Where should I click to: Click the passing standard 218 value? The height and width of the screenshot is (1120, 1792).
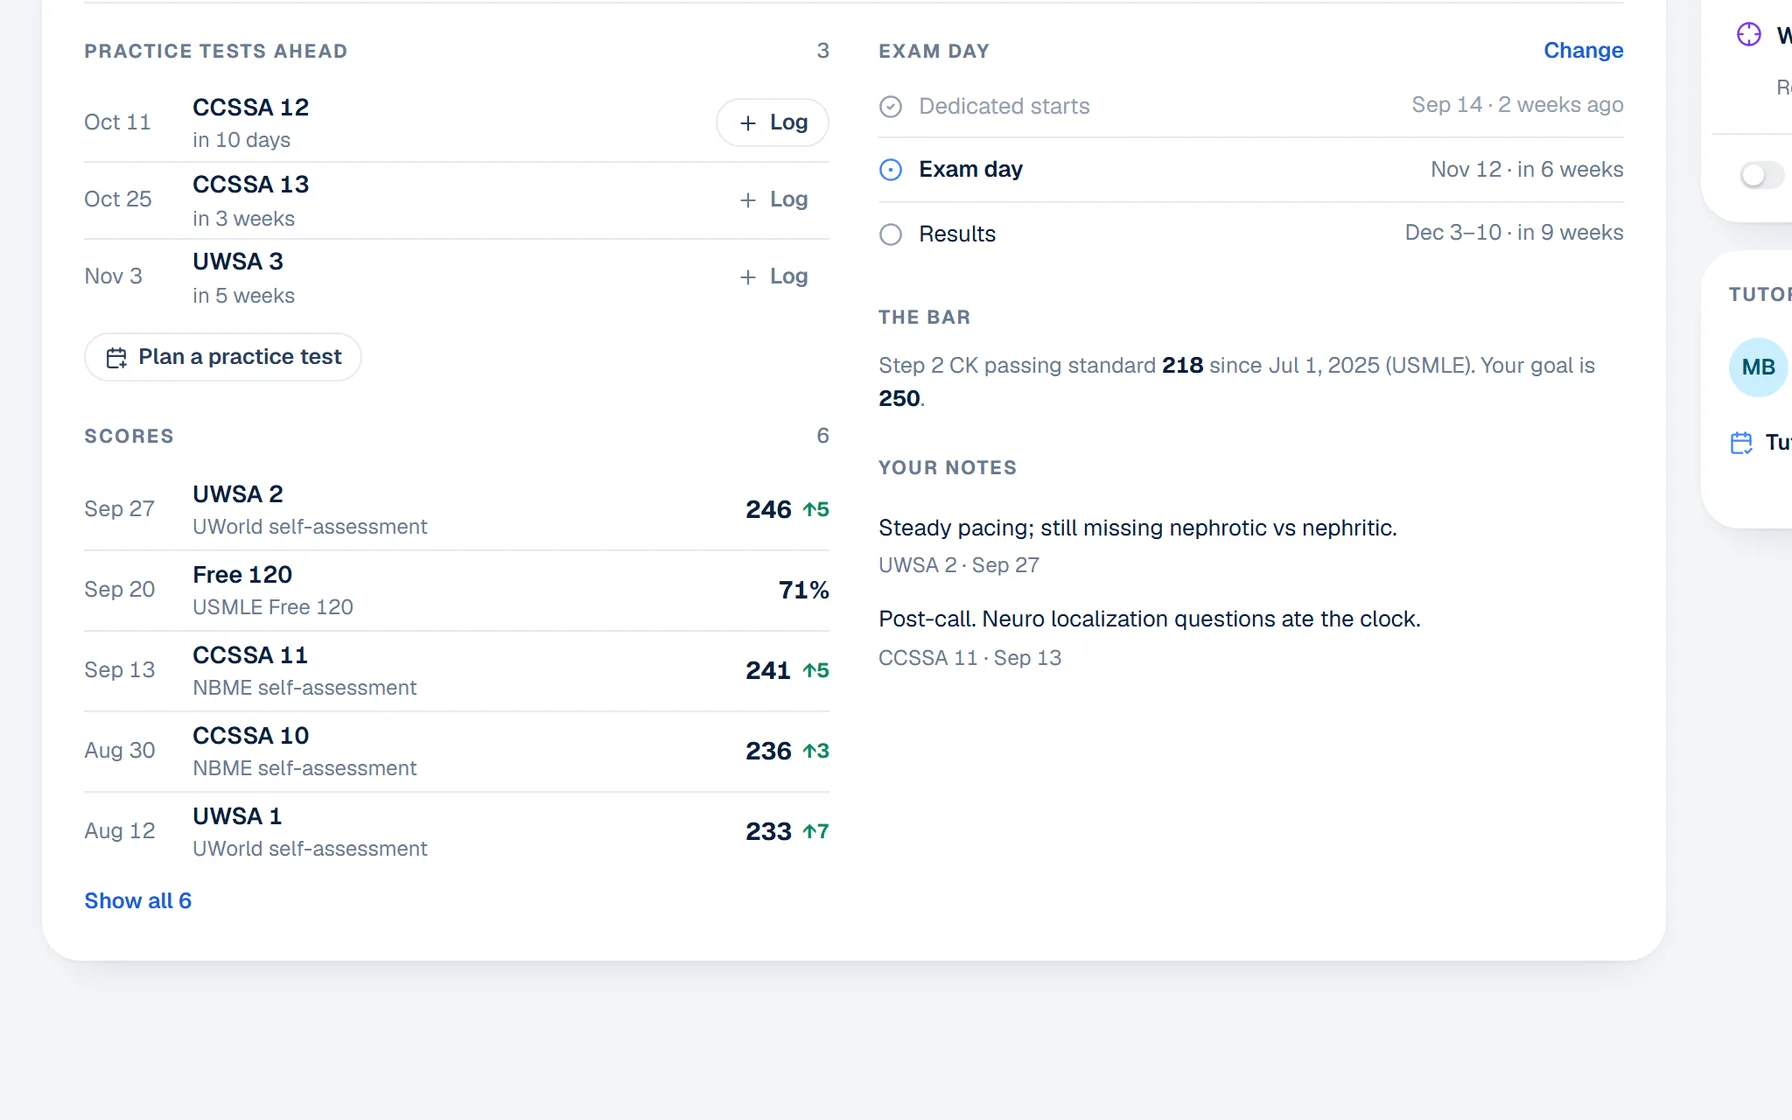click(x=1182, y=366)
